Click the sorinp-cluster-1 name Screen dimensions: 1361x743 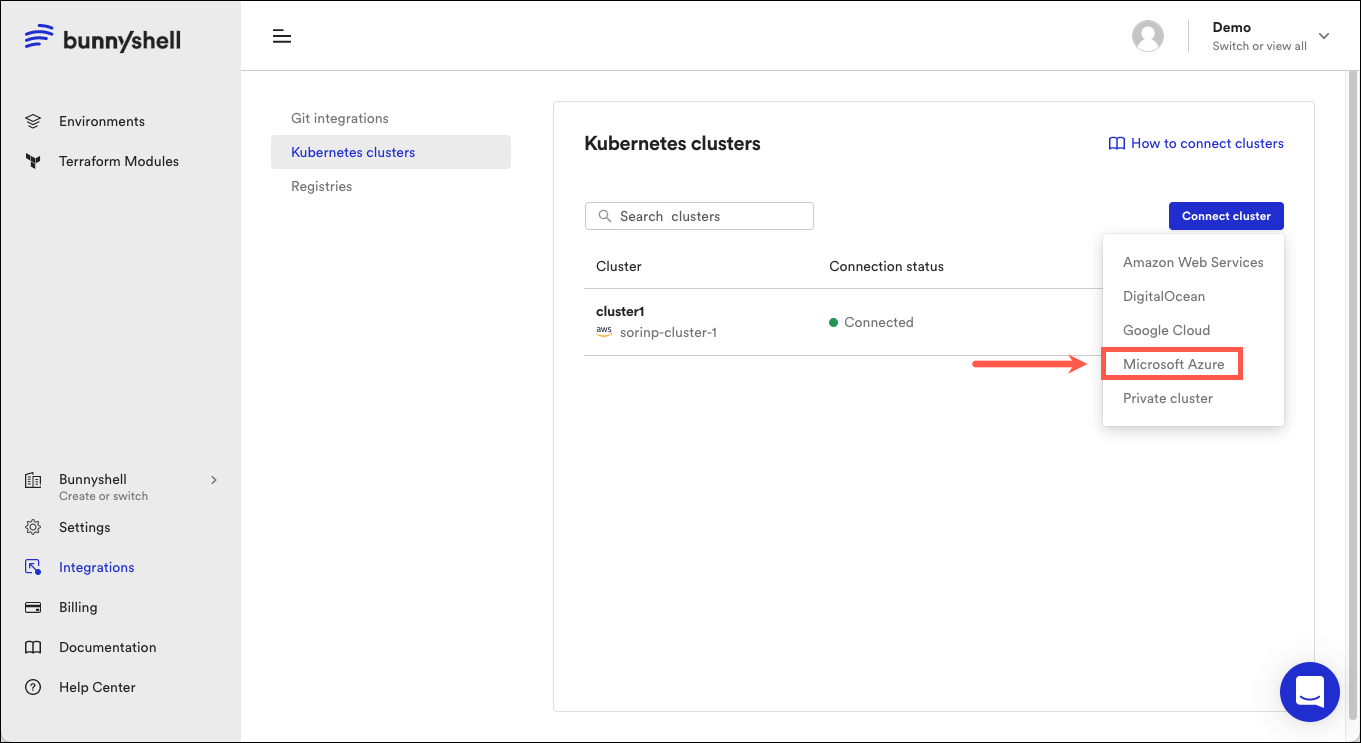668,332
